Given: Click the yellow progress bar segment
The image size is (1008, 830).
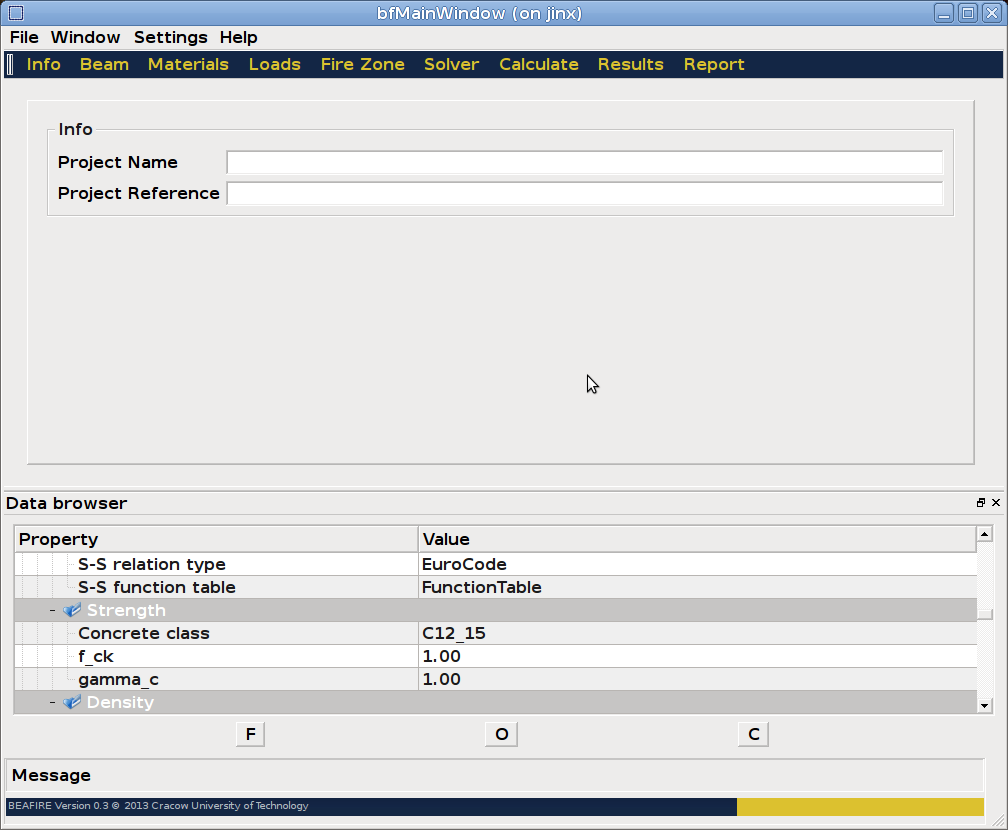Looking at the screenshot, I should [x=860, y=806].
